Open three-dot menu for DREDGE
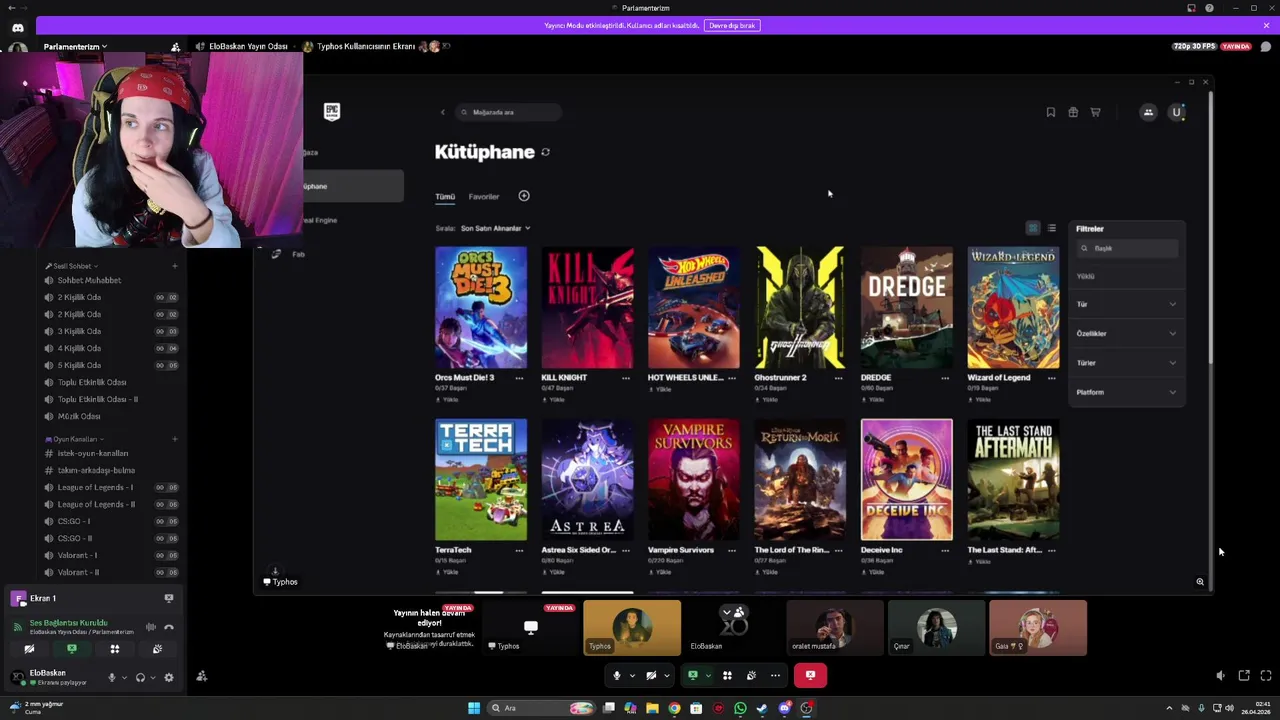Viewport: 1280px width, 720px height. click(x=945, y=378)
